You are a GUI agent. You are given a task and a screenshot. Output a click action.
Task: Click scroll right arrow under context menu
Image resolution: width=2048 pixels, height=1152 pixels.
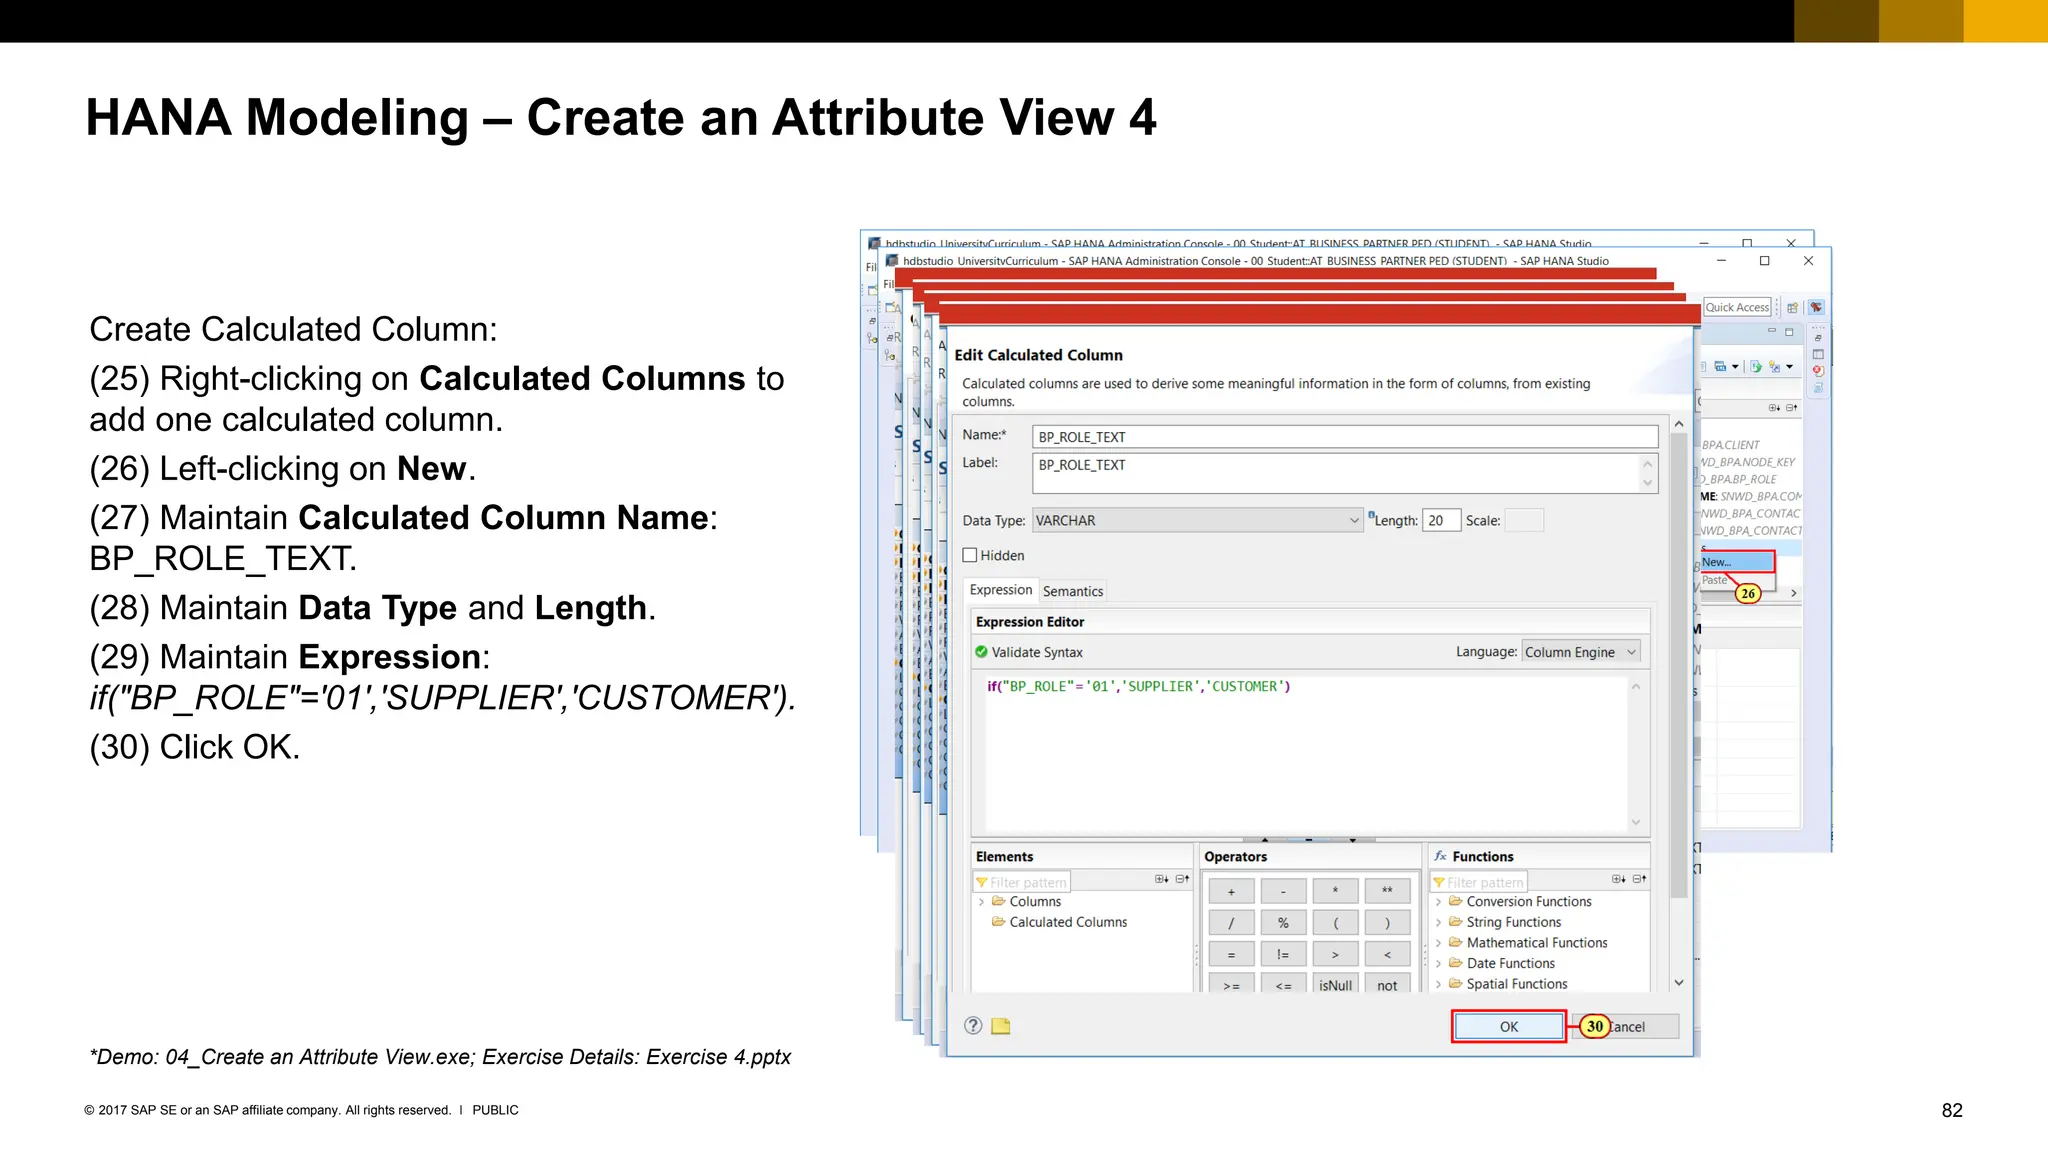[1794, 593]
